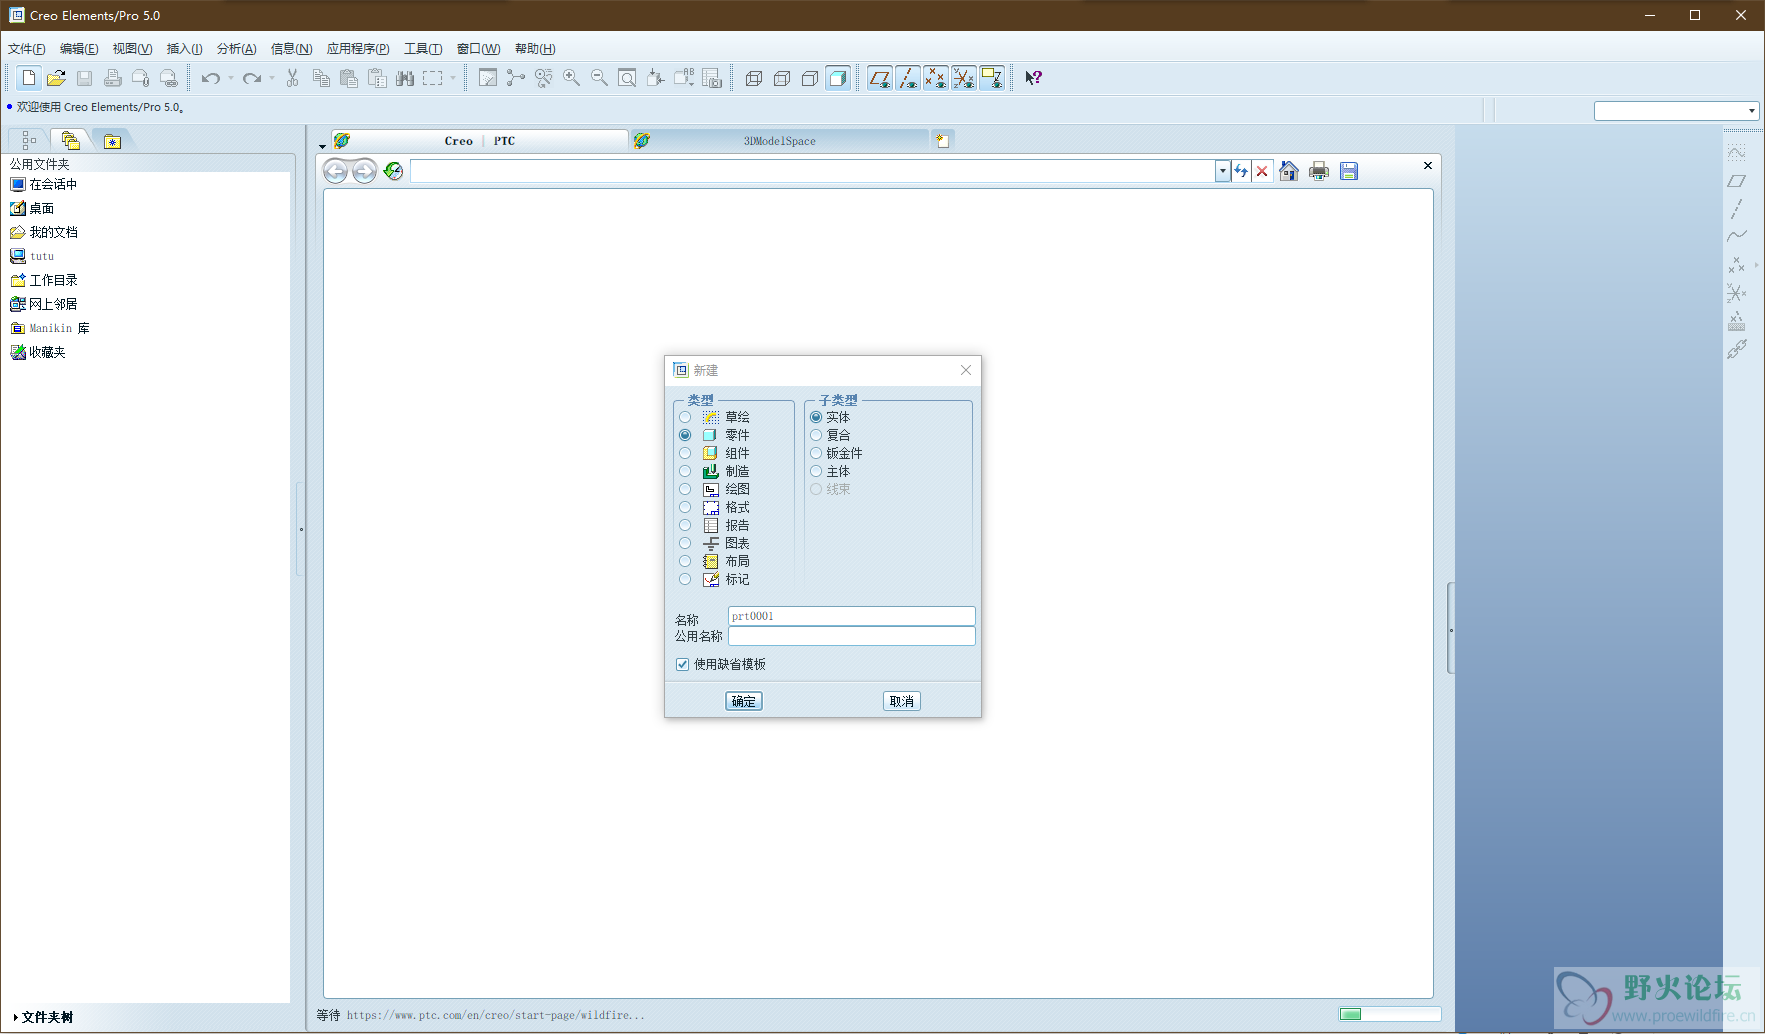Select the 钣金件 sub-type radio button
This screenshot has width=1765, height=1034.
pos(816,453)
